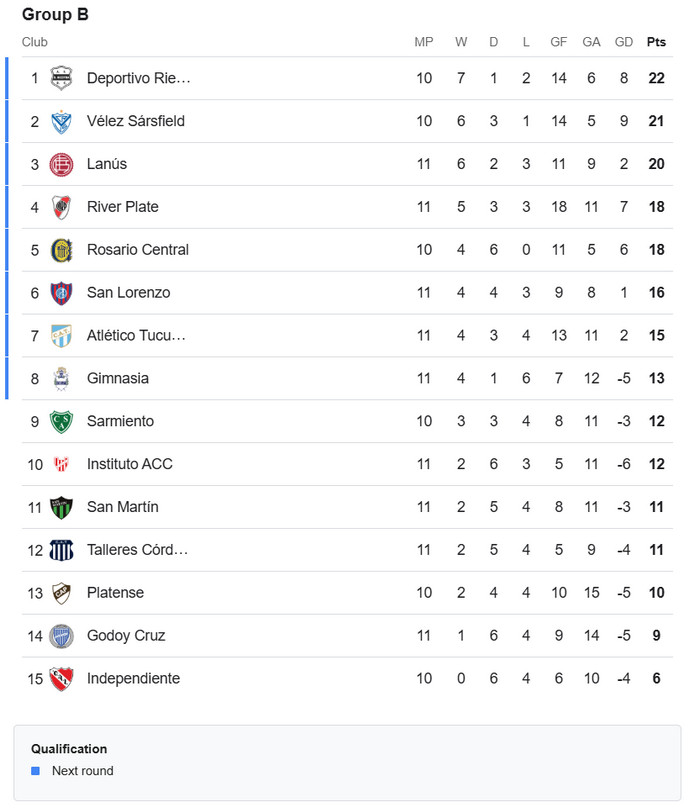Click the Independiente club crest
This screenshot has height=808, width=700.
click(x=62, y=679)
